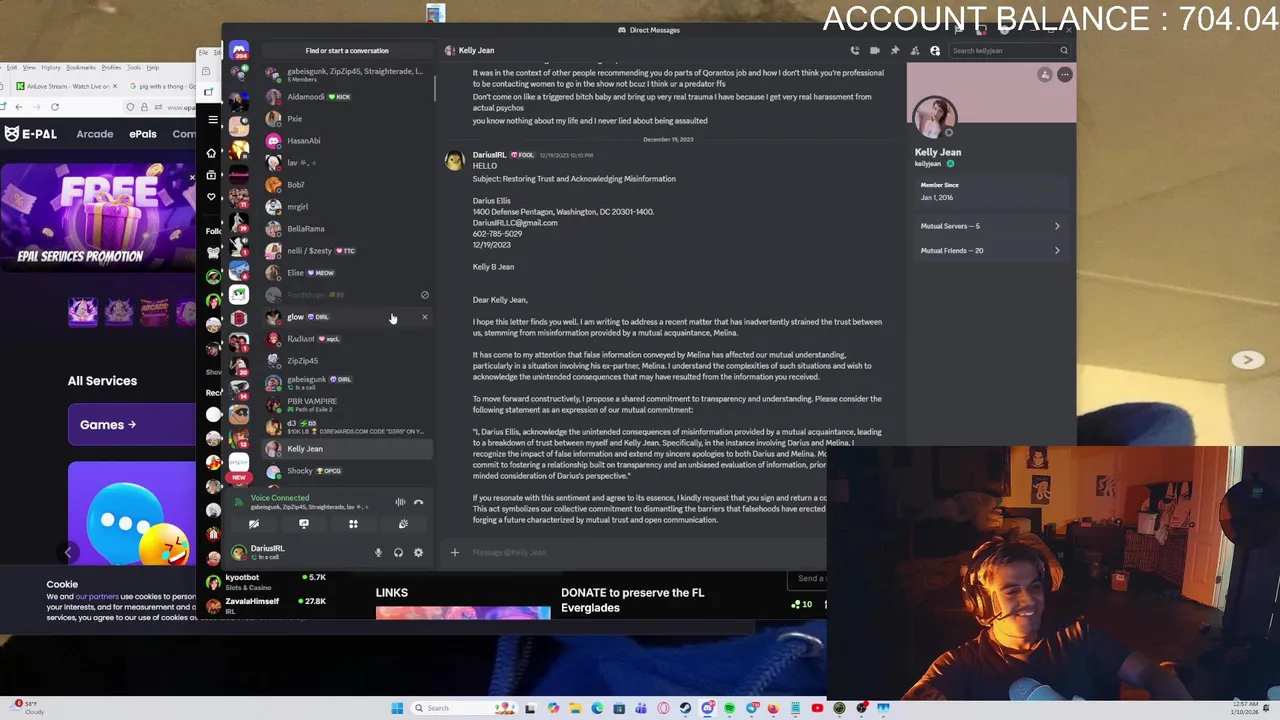Toggle noise suppression in voice panel

click(x=400, y=502)
